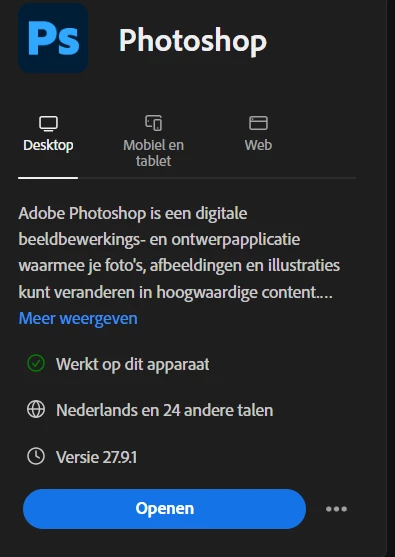Click the Photoshop title text
This screenshot has height=557, width=395.
193,42
